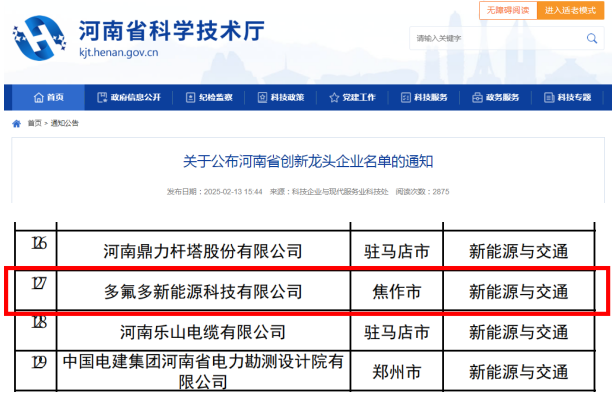Open the 纪检监察 nav item
The width and height of the screenshot is (612, 393).
point(209,97)
